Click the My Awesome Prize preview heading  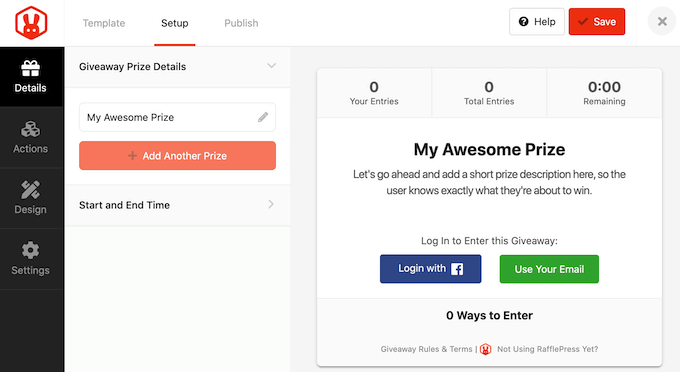tap(489, 150)
